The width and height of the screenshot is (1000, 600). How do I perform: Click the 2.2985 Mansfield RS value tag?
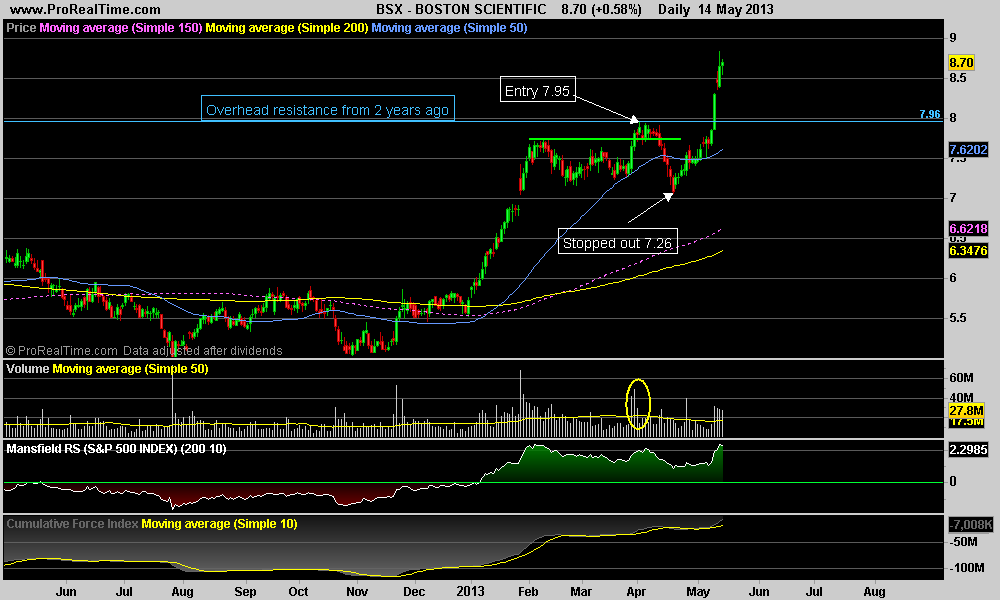pos(968,450)
